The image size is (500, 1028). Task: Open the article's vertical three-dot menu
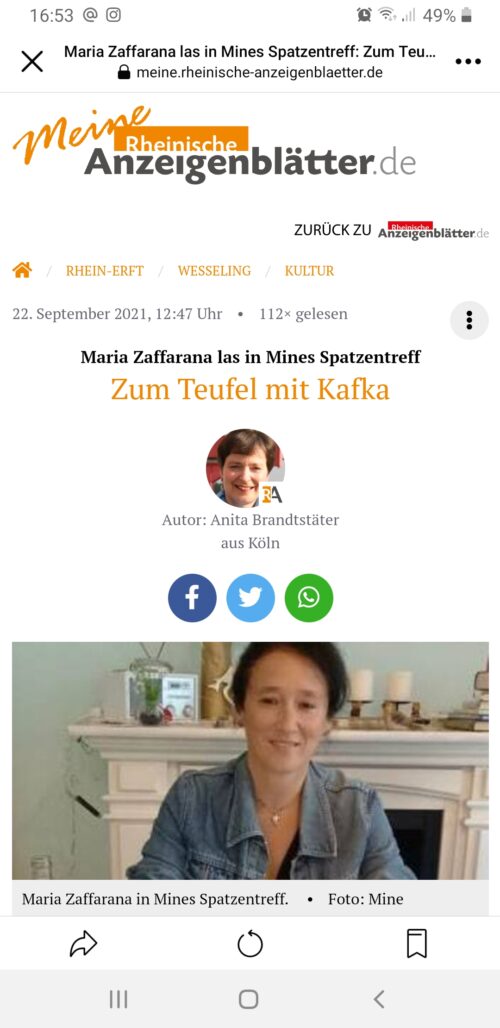pyautogui.click(x=469, y=320)
